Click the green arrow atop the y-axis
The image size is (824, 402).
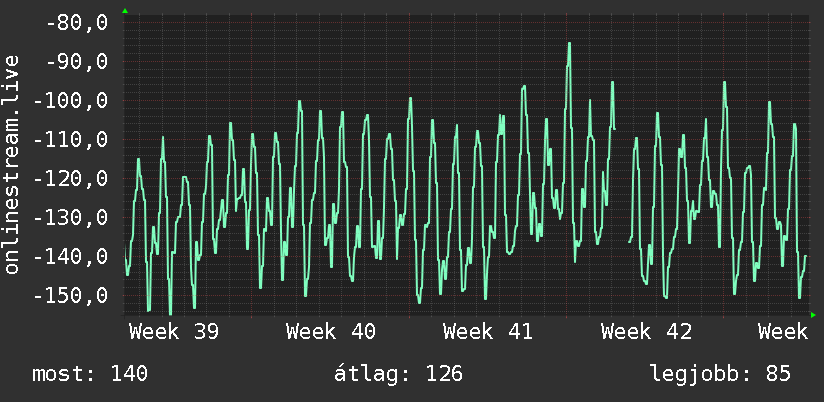coord(125,11)
